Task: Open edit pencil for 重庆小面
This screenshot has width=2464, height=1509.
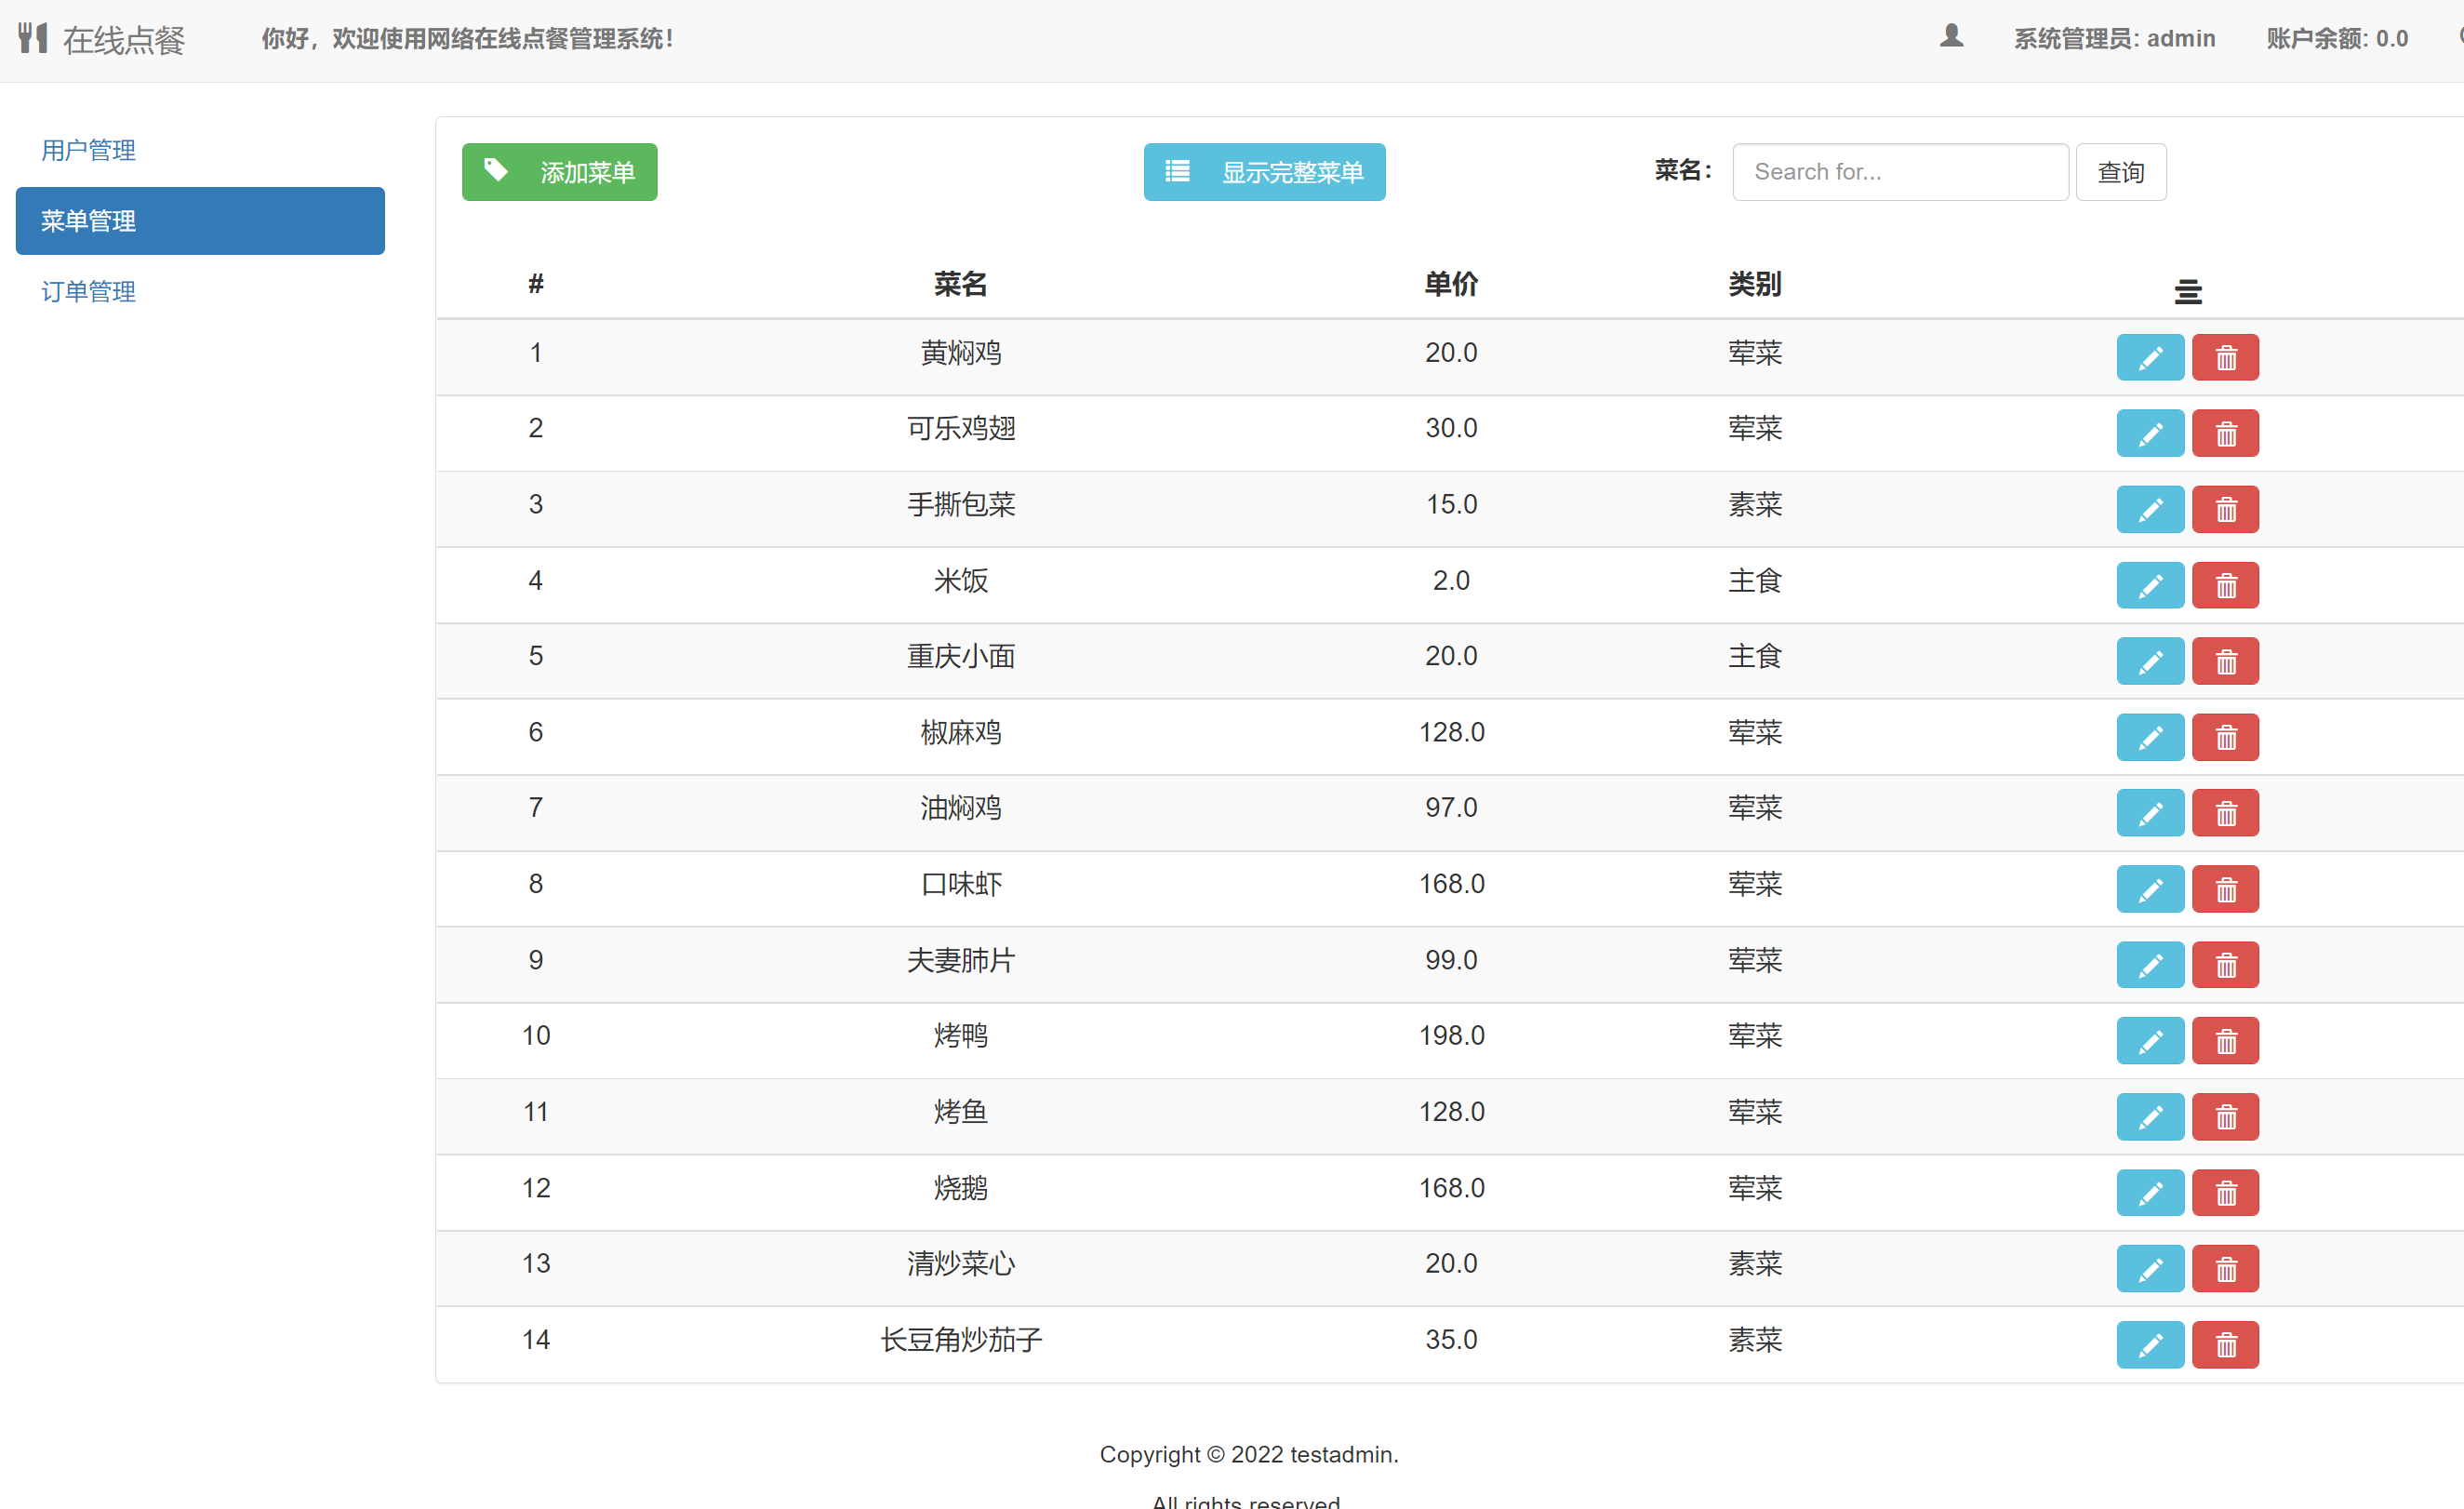Action: [x=2150, y=661]
